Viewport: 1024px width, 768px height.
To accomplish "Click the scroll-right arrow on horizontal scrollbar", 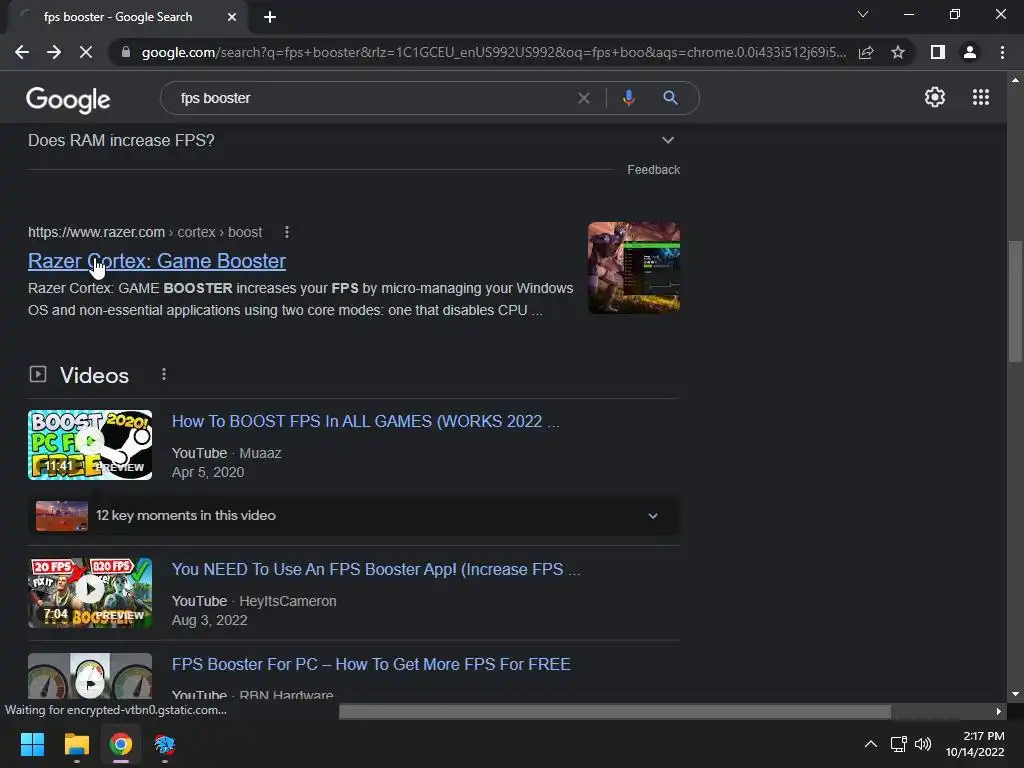I will (x=999, y=711).
